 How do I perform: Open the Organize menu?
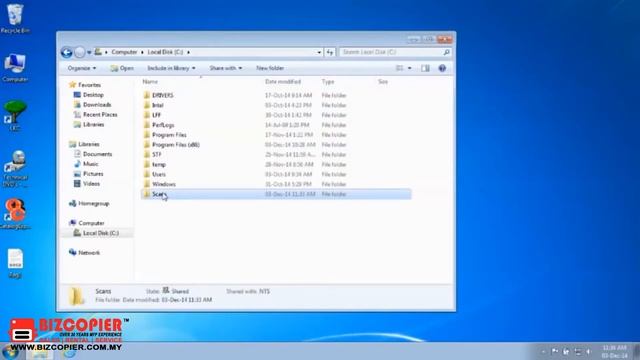click(82, 68)
